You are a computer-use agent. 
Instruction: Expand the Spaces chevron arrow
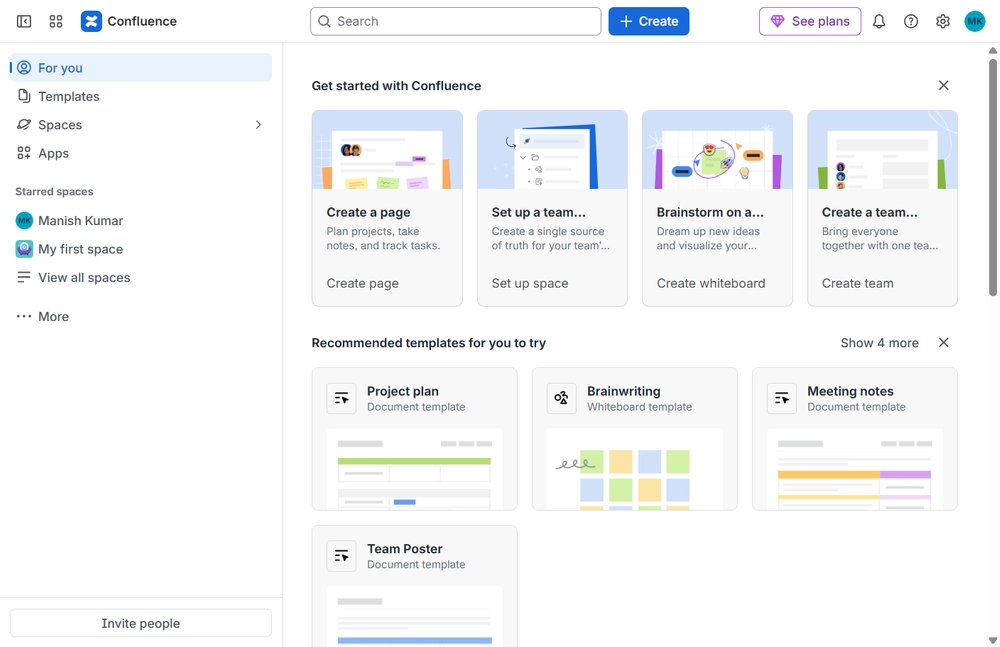pos(258,124)
